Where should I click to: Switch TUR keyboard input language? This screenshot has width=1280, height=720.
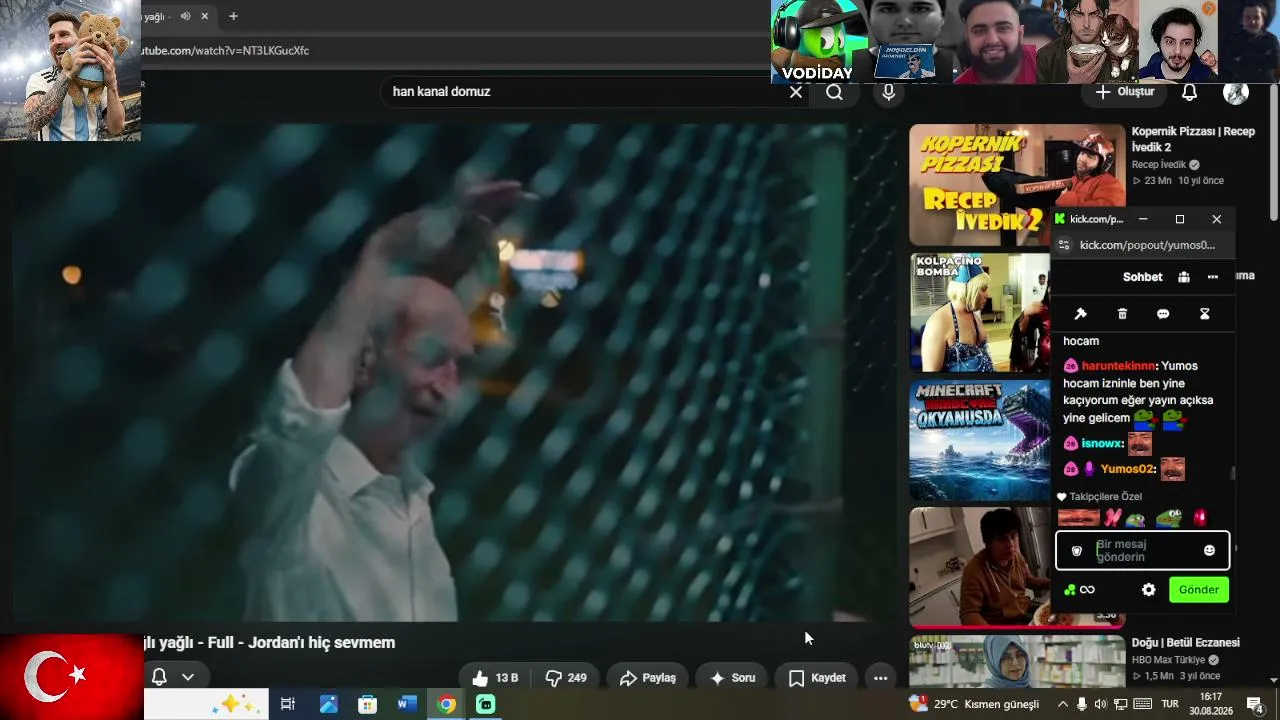[x=1170, y=704]
